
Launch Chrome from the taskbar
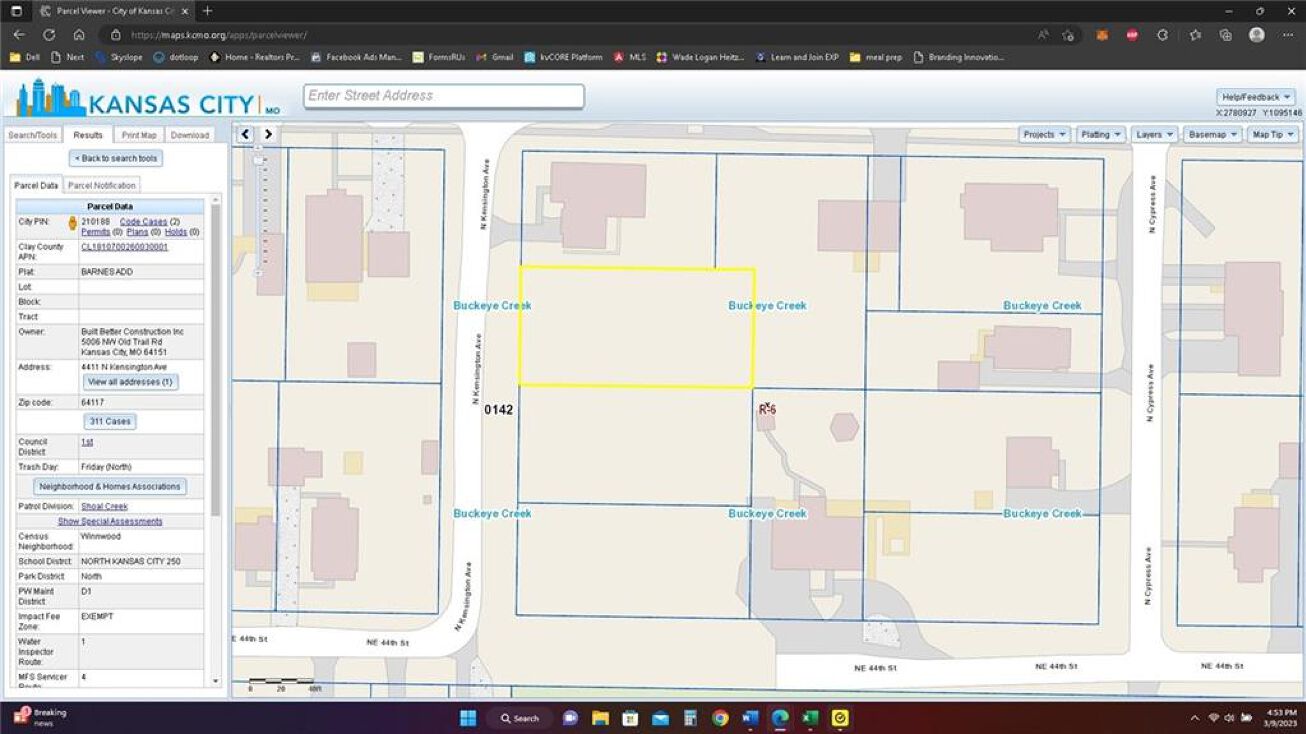tap(720, 718)
